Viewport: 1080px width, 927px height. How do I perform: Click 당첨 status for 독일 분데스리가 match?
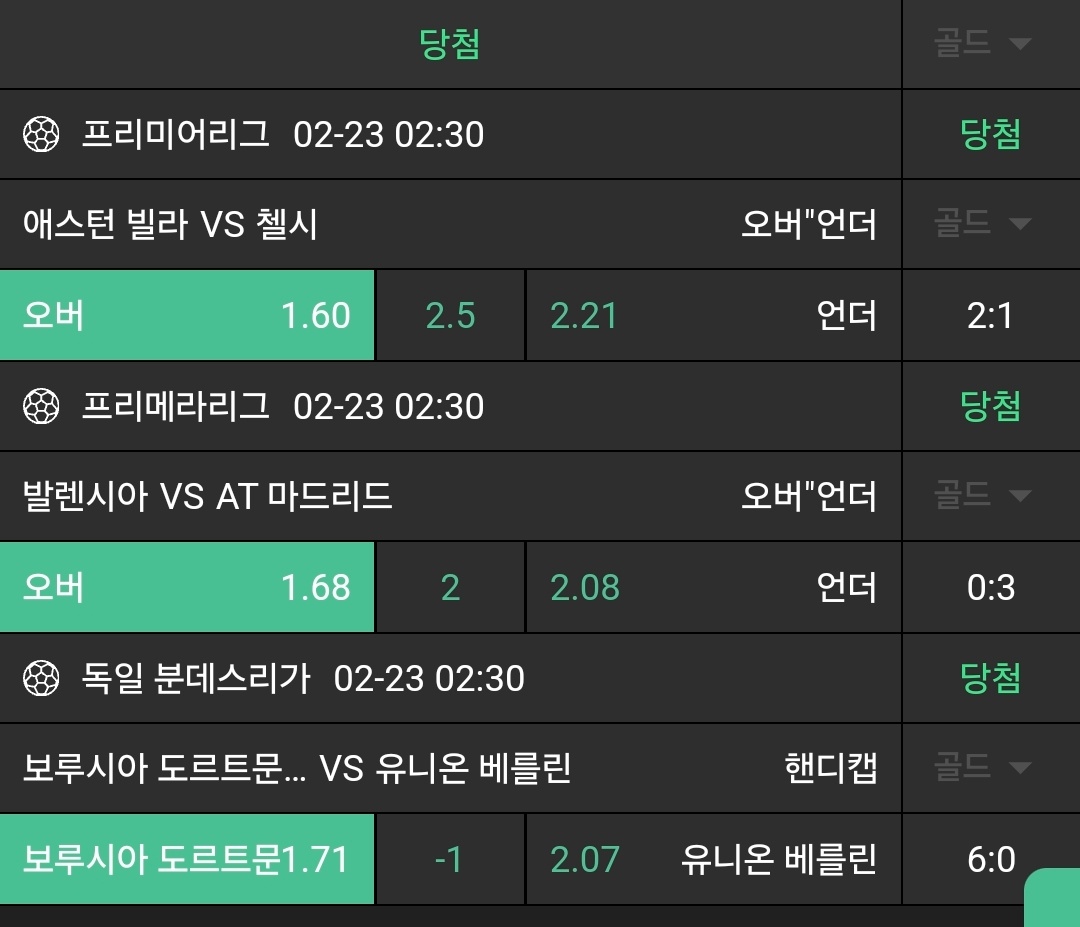pos(990,679)
